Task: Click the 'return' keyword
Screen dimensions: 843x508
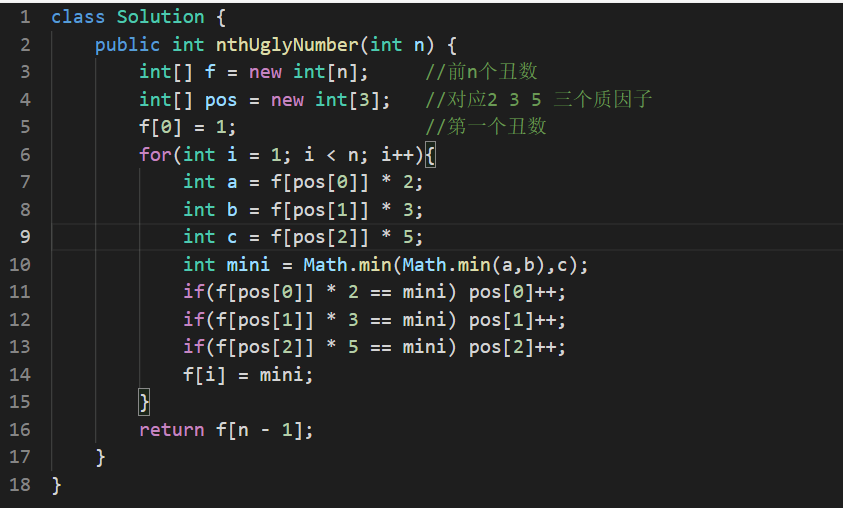Action: (x=172, y=430)
